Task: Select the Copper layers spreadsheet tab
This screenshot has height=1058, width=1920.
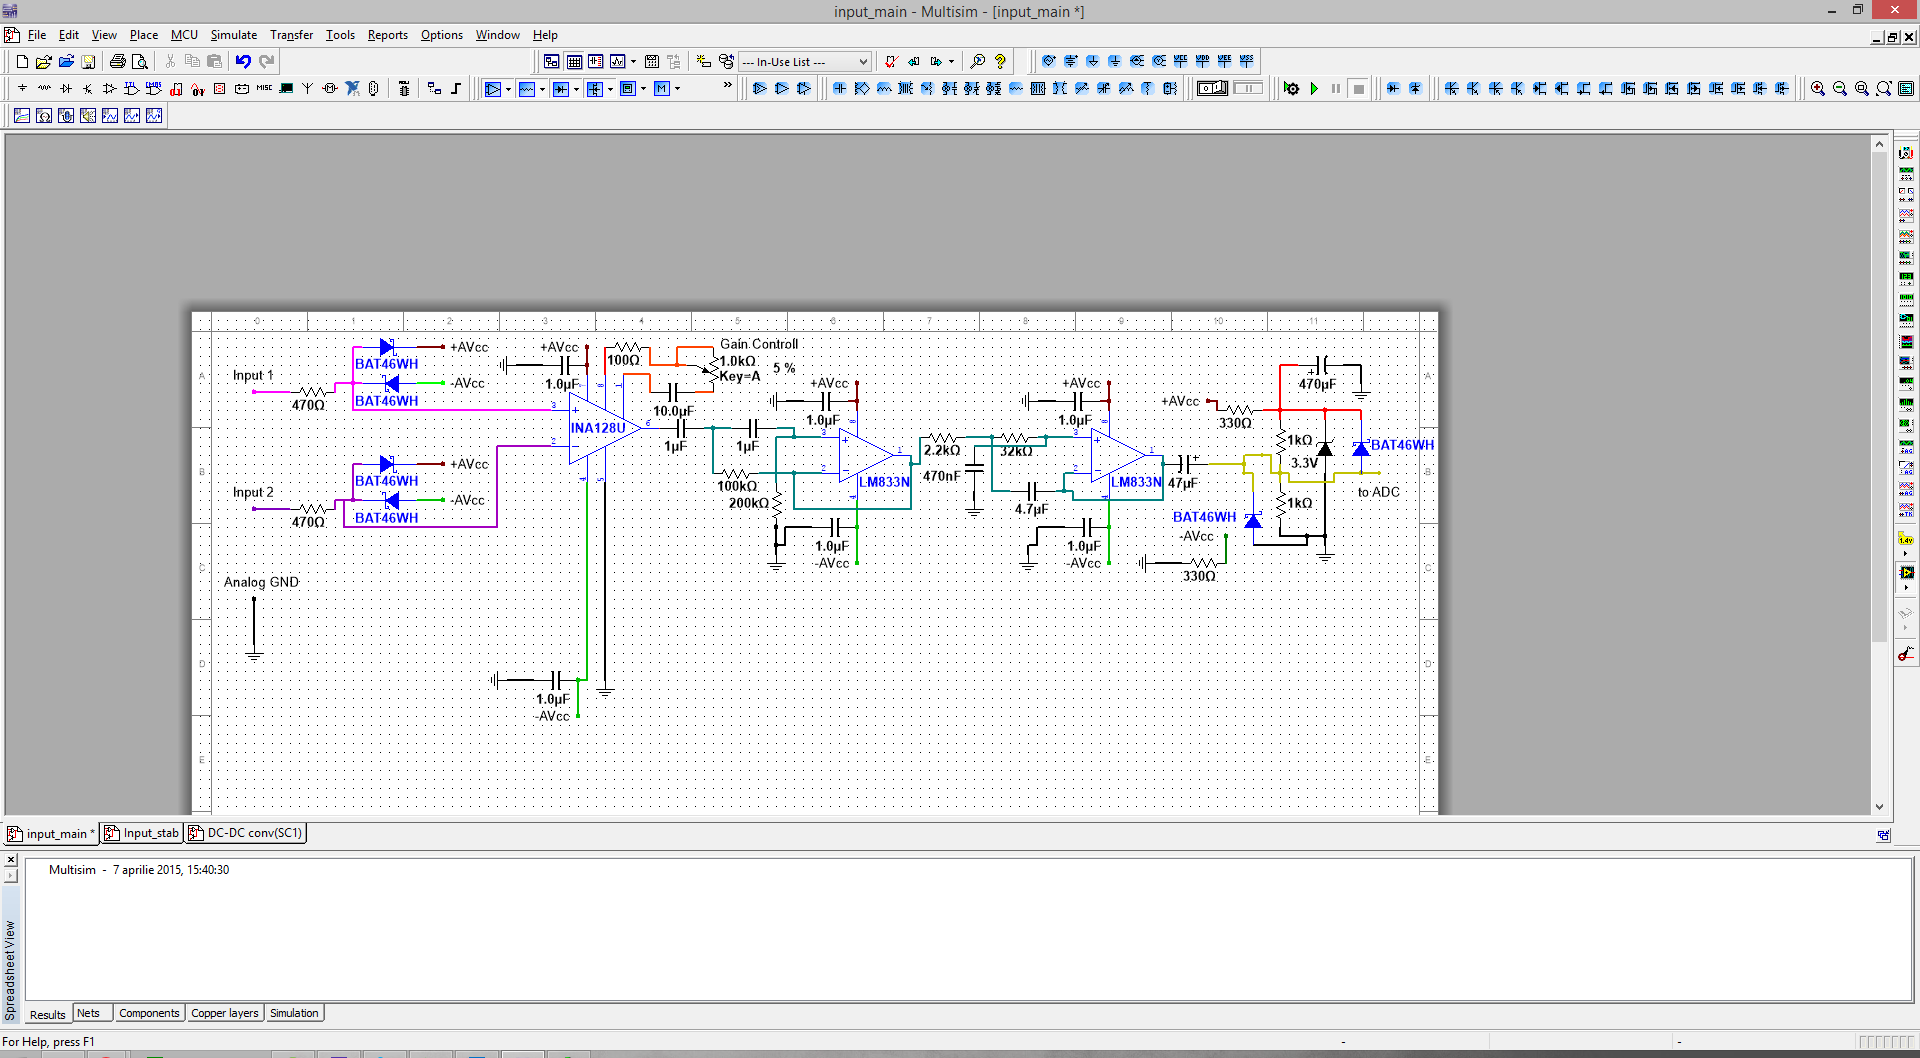Action: coord(225,1013)
